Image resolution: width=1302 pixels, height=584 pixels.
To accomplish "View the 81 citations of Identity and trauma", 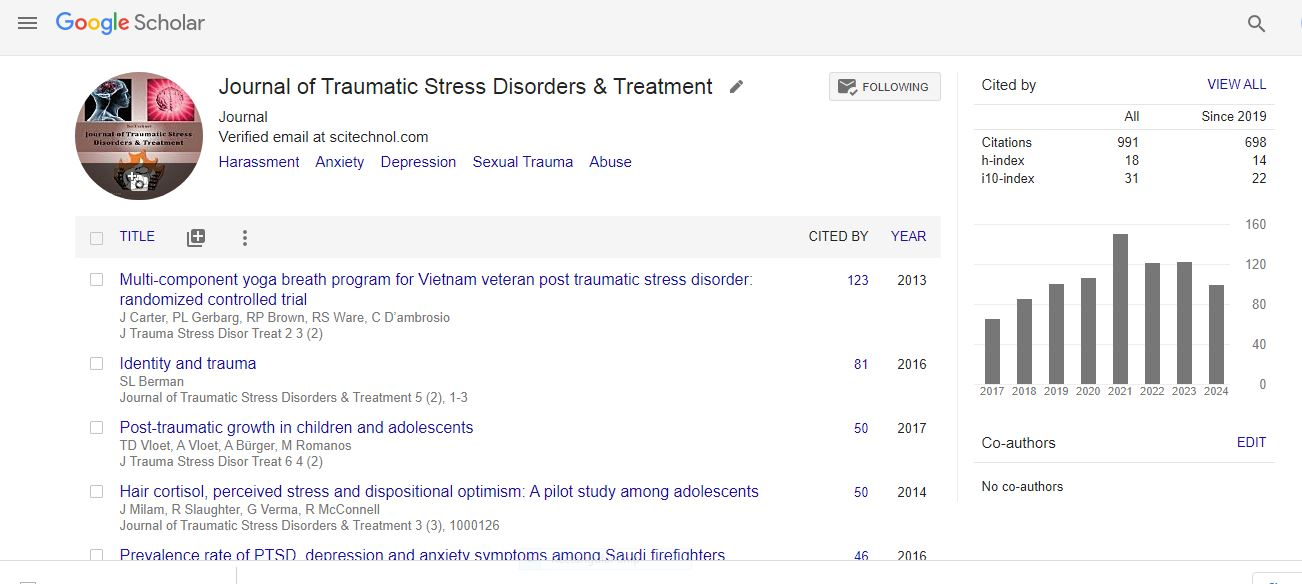I will (861, 365).
